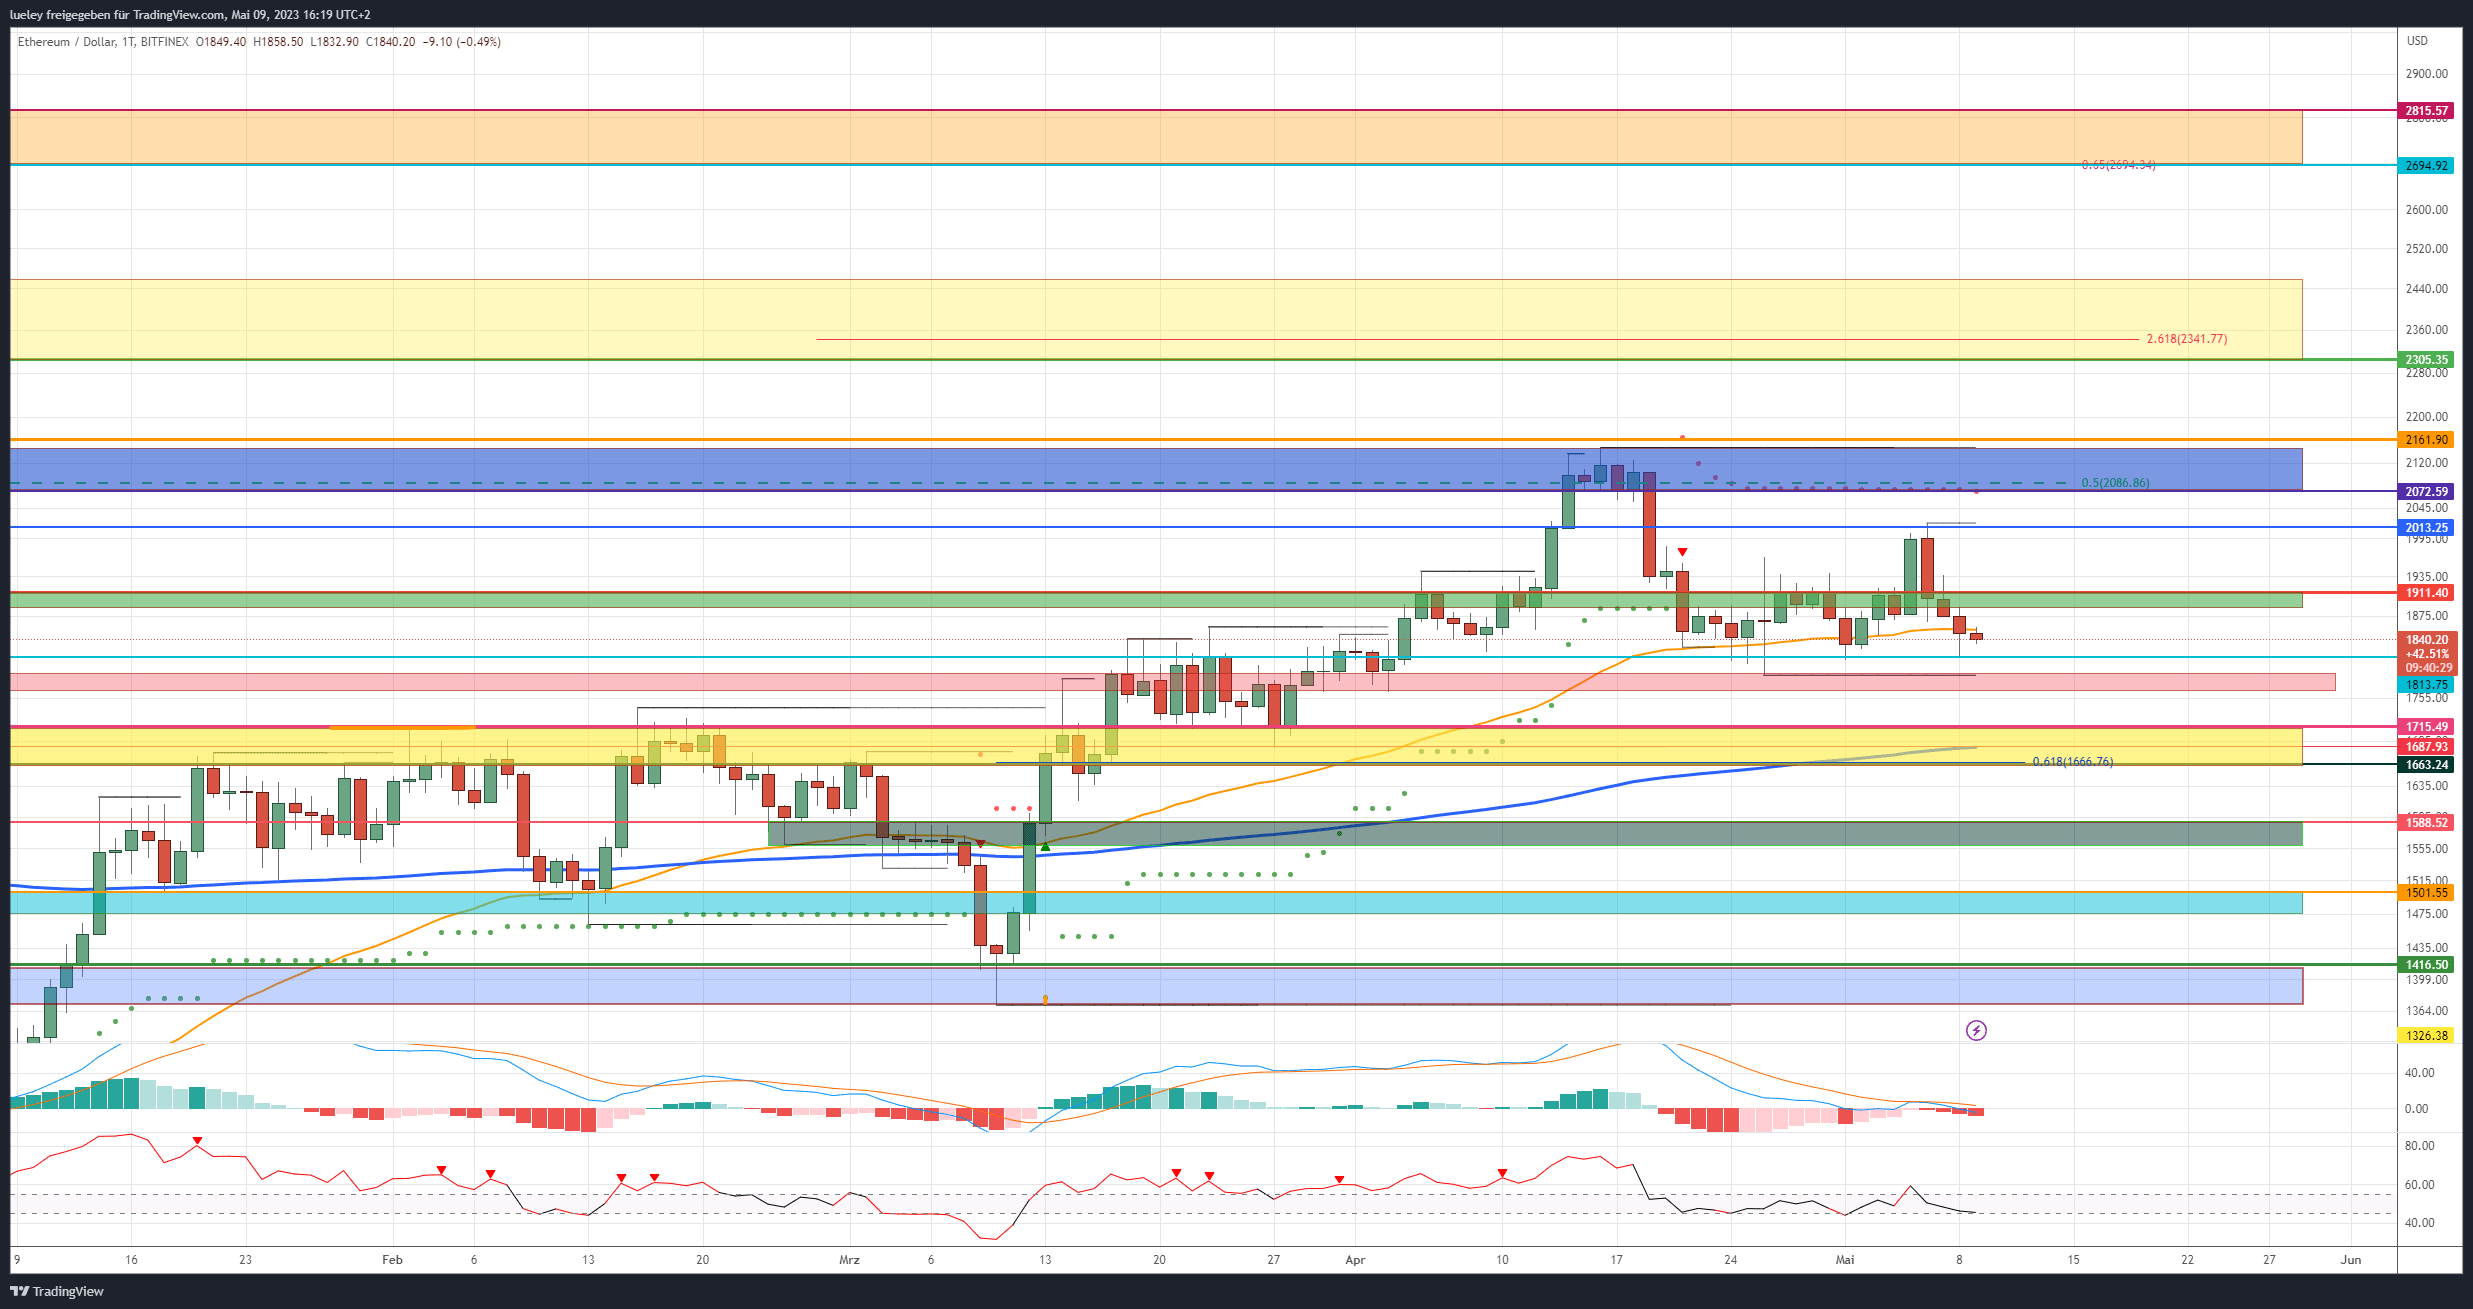This screenshot has height=1309, width=2473.
Task: Click the close value C1840.20
Action: click(x=390, y=42)
